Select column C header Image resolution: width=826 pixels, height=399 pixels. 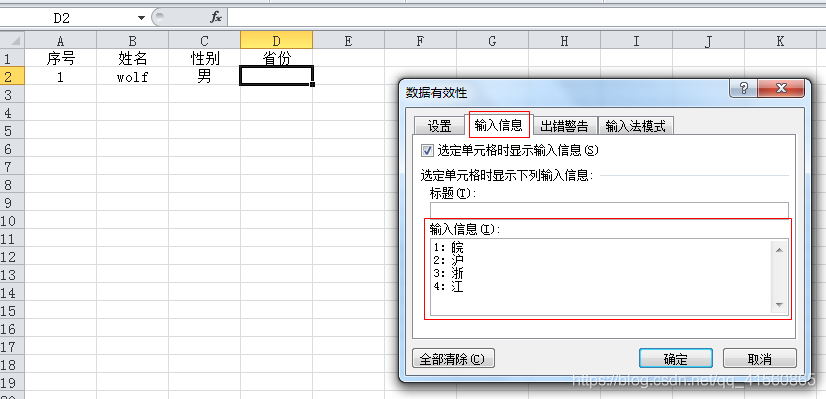coord(204,41)
